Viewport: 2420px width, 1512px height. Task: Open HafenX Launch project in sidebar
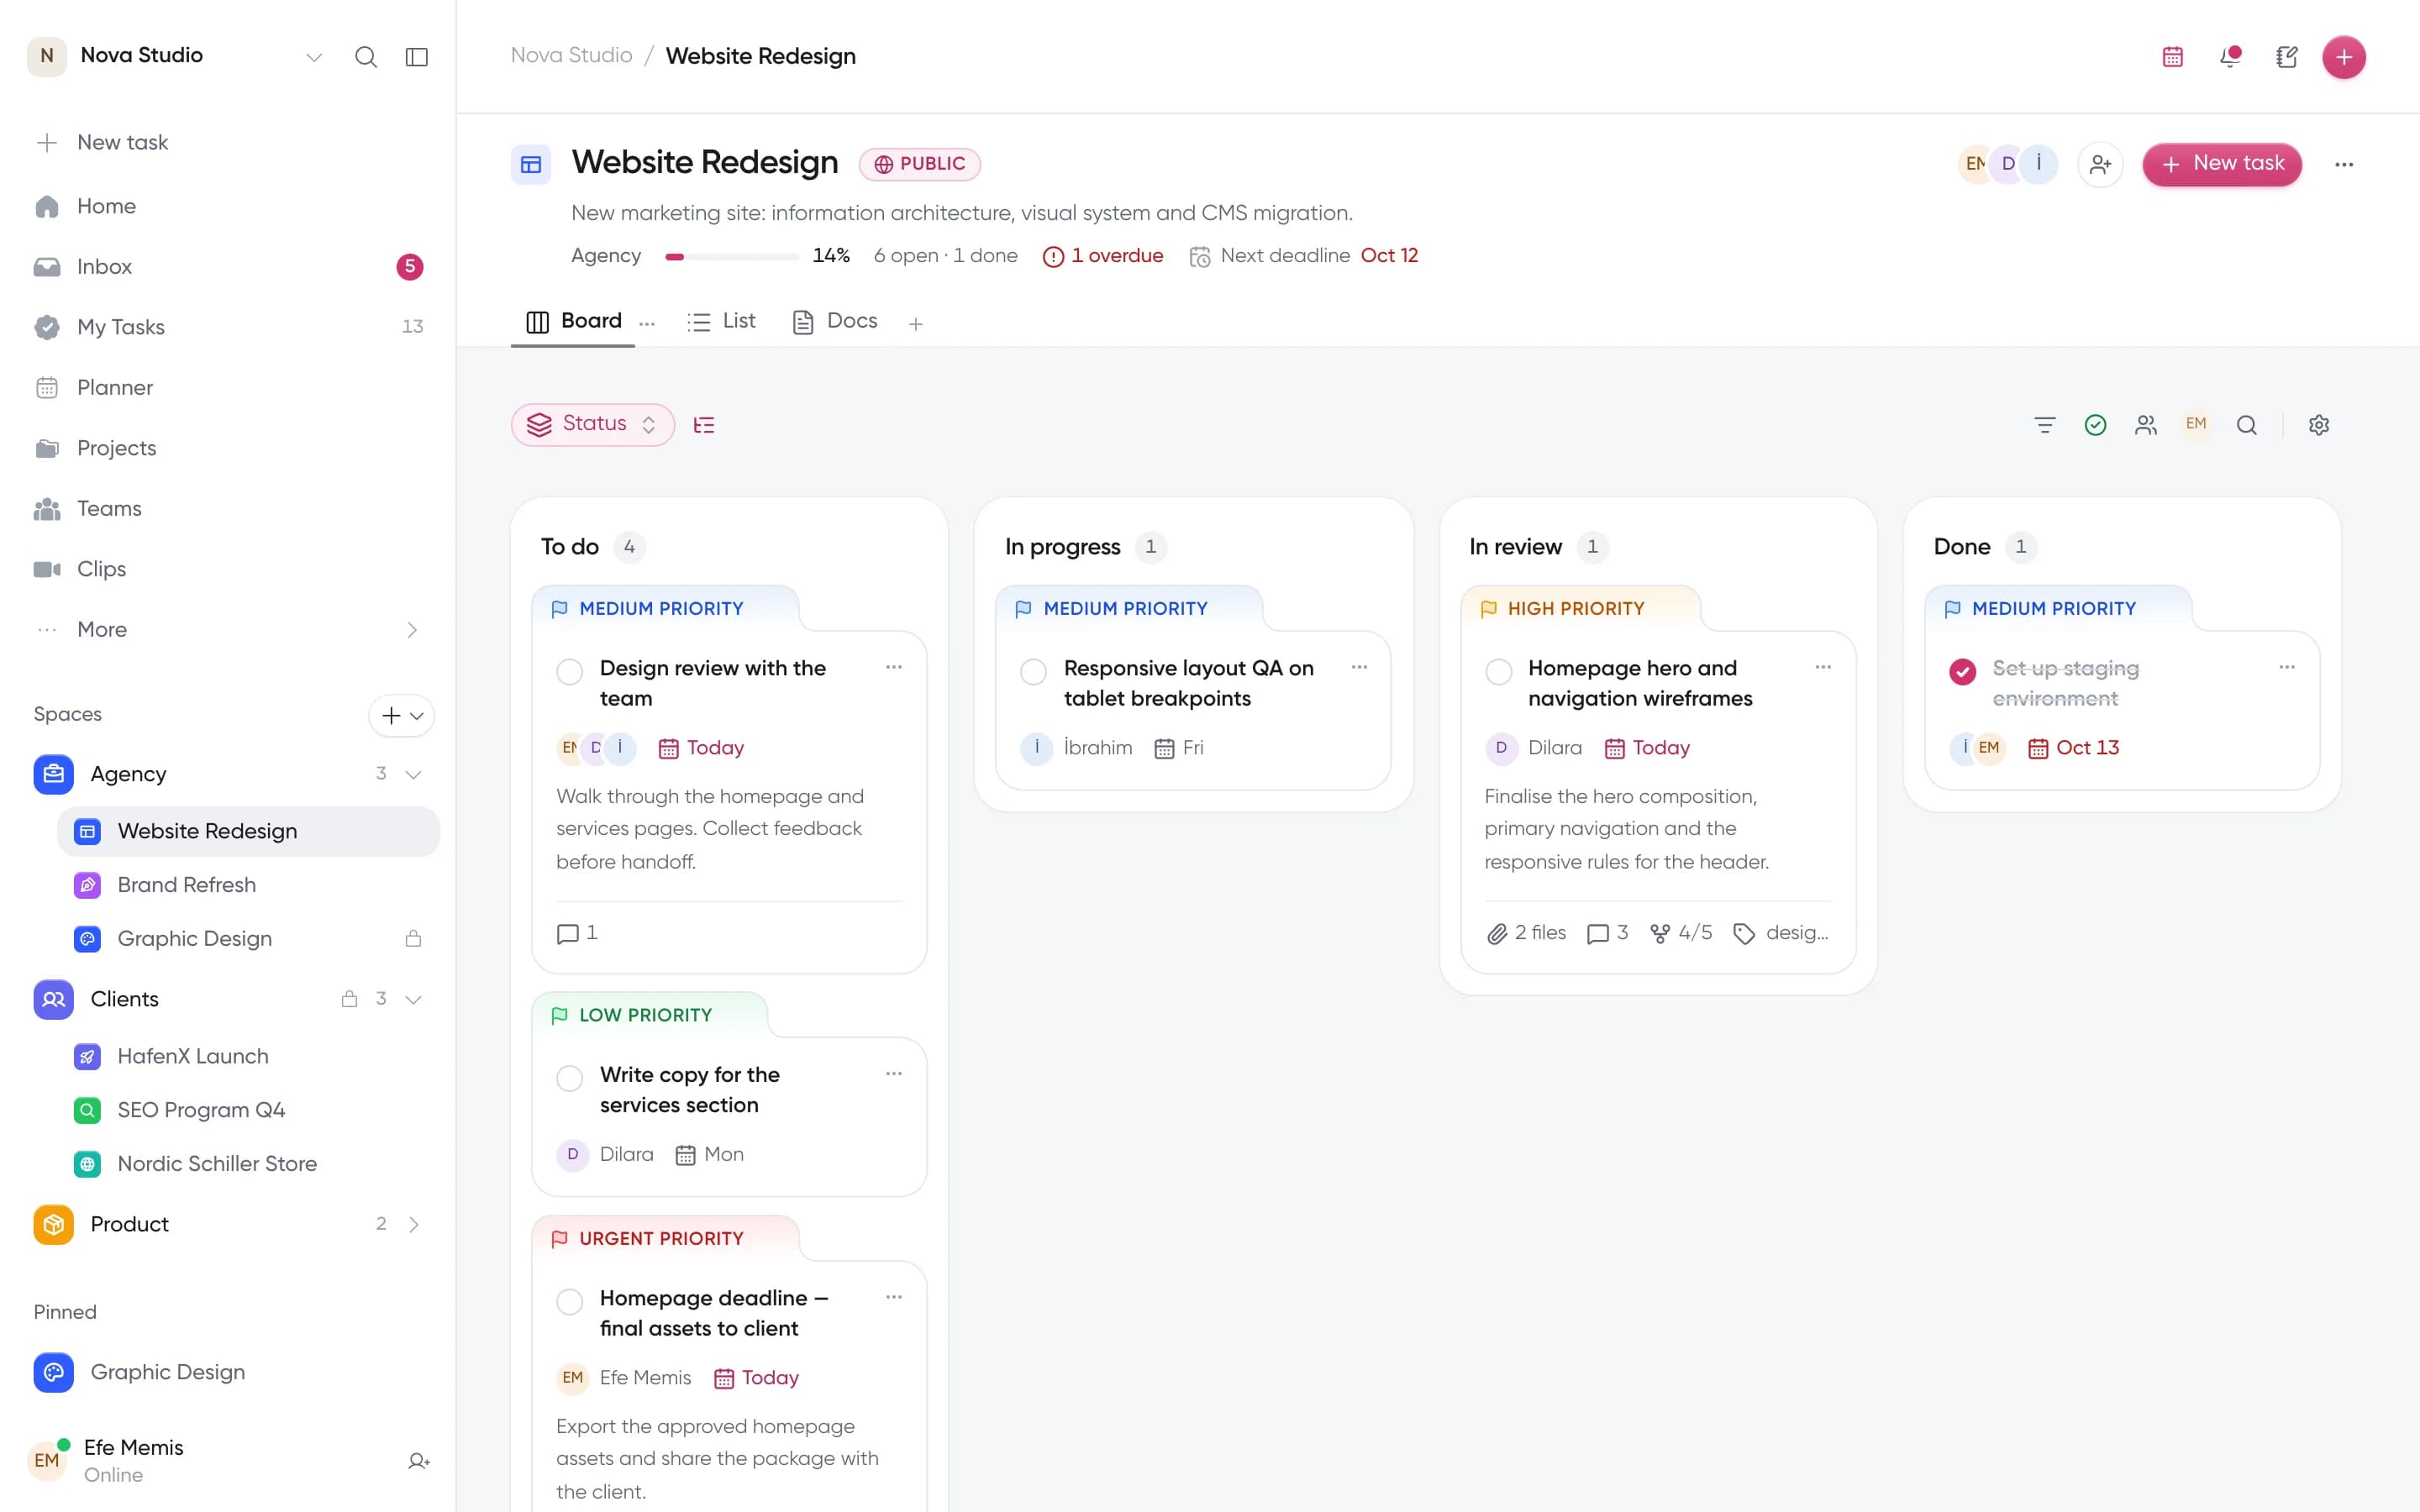click(x=248, y=1056)
